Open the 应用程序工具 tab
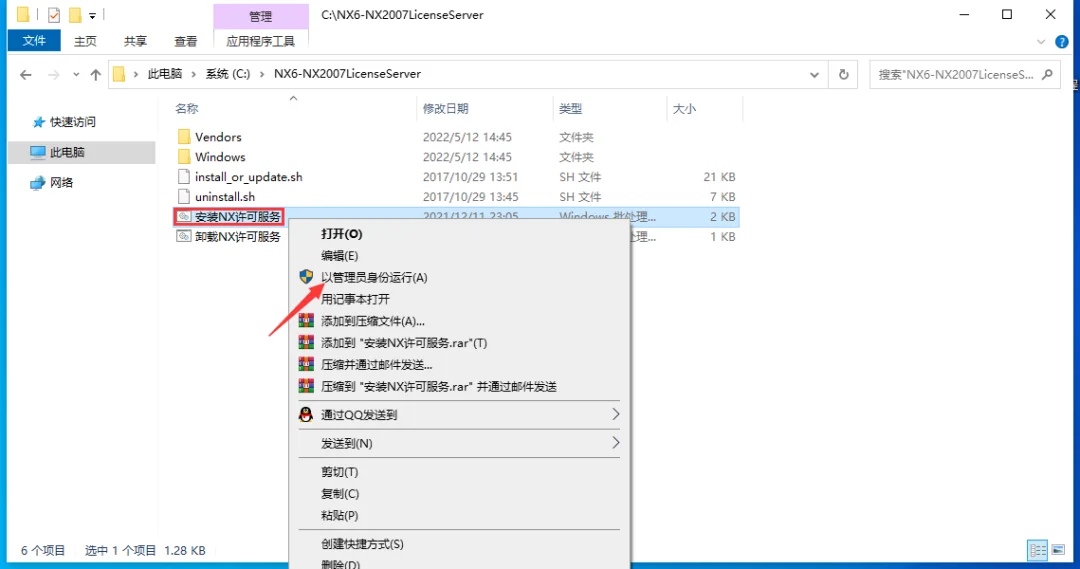The image size is (1080, 569). click(260, 41)
